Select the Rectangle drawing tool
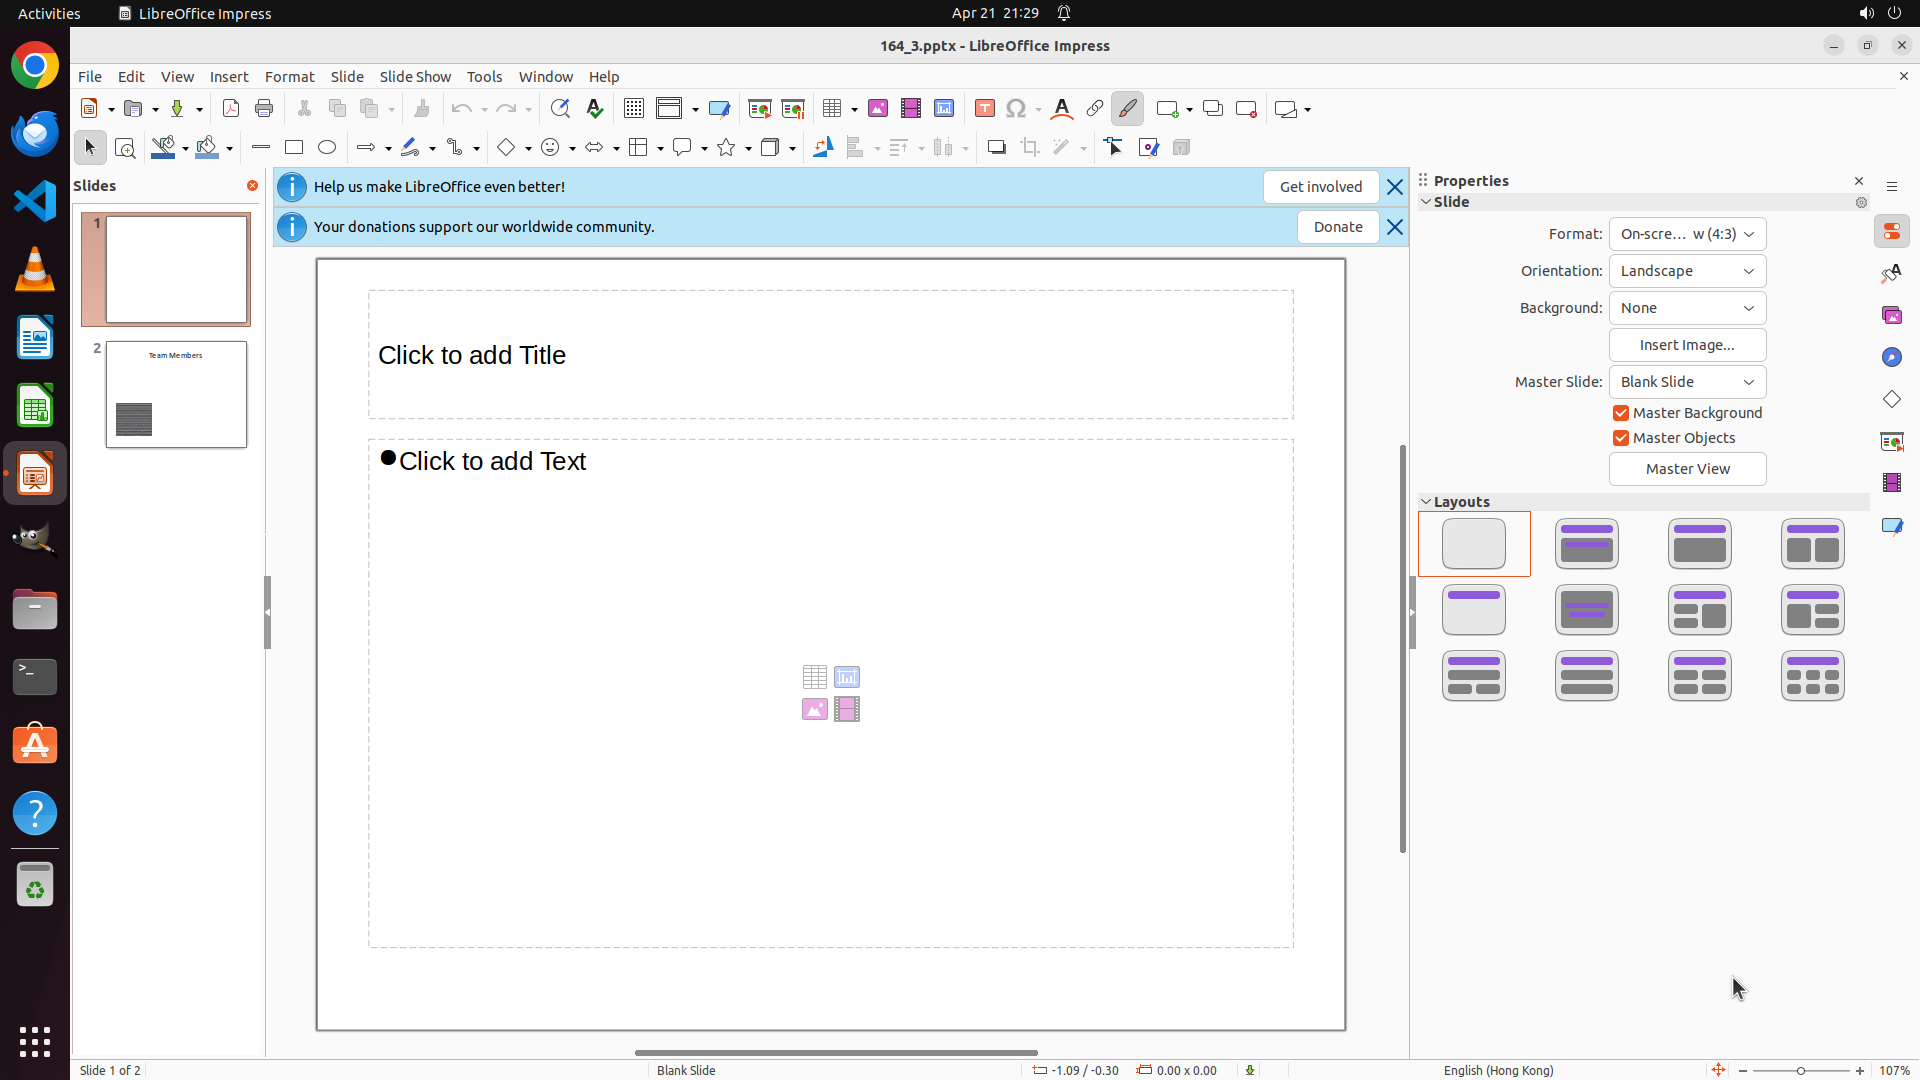1920x1080 pixels. [294, 148]
